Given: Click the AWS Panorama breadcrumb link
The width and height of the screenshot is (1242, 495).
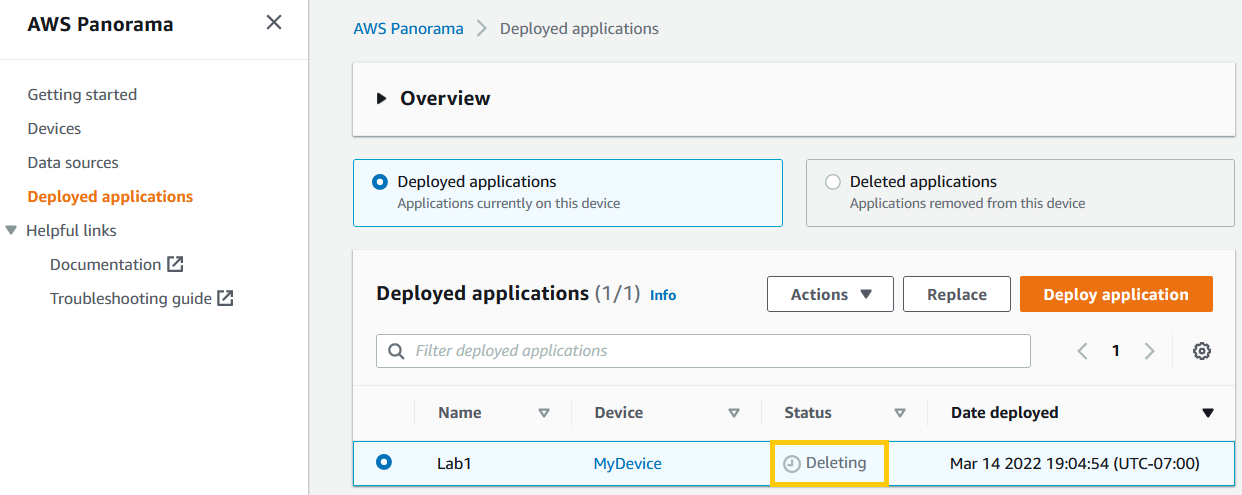Looking at the screenshot, I should 408,28.
